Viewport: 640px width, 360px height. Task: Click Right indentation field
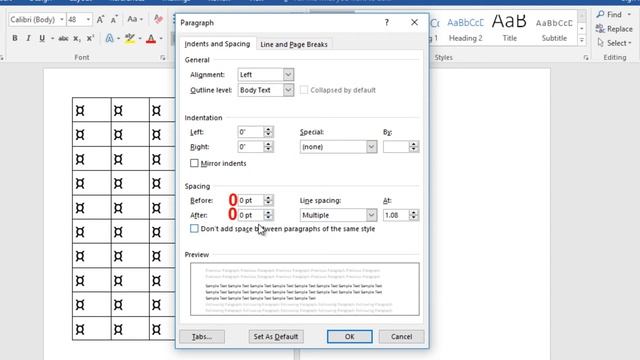tap(251, 147)
